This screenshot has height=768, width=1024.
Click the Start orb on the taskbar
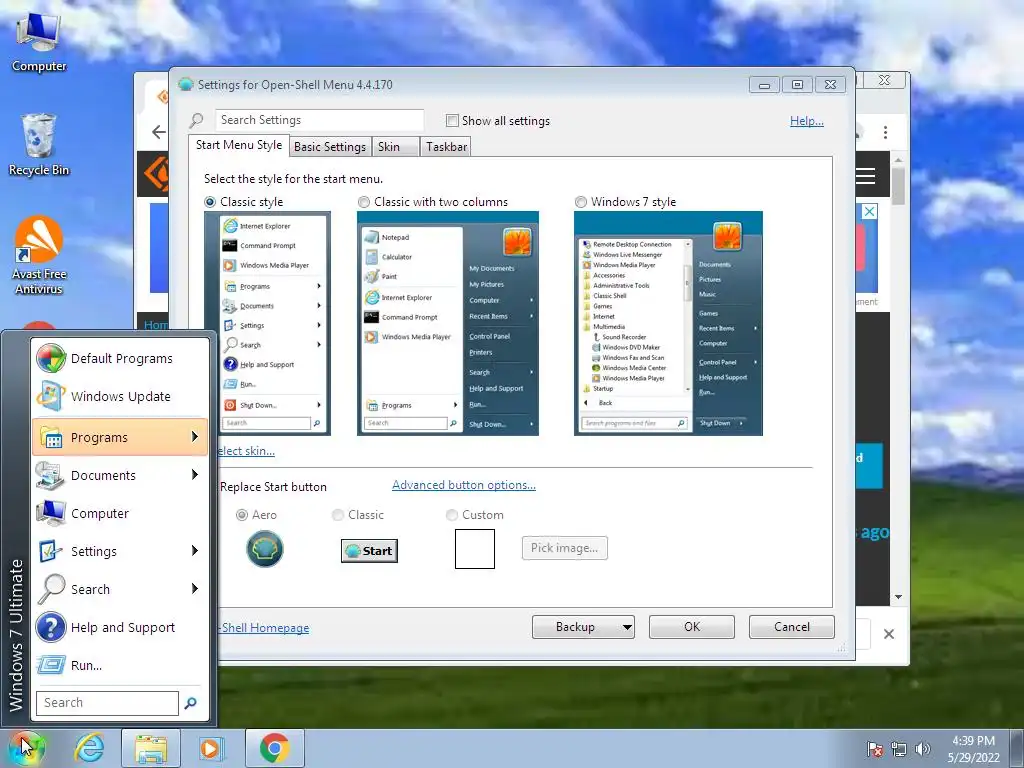26,748
